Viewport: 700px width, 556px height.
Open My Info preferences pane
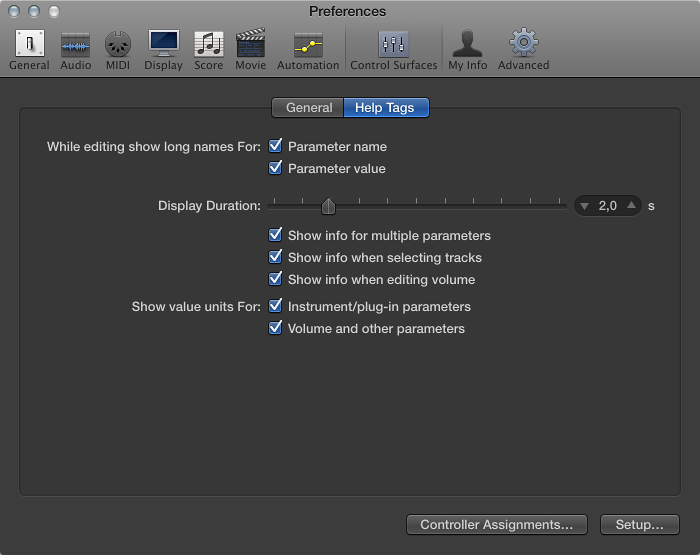467,50
